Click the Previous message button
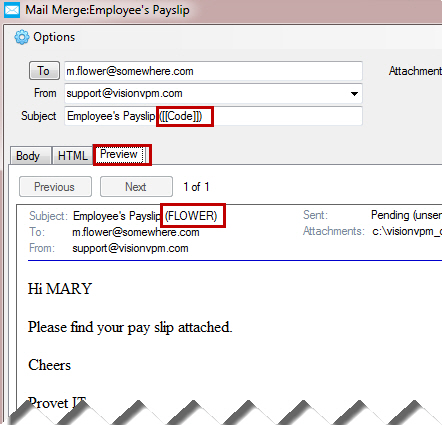The width and height of the screenshot is (442, 425). click(x=55, y=187)
